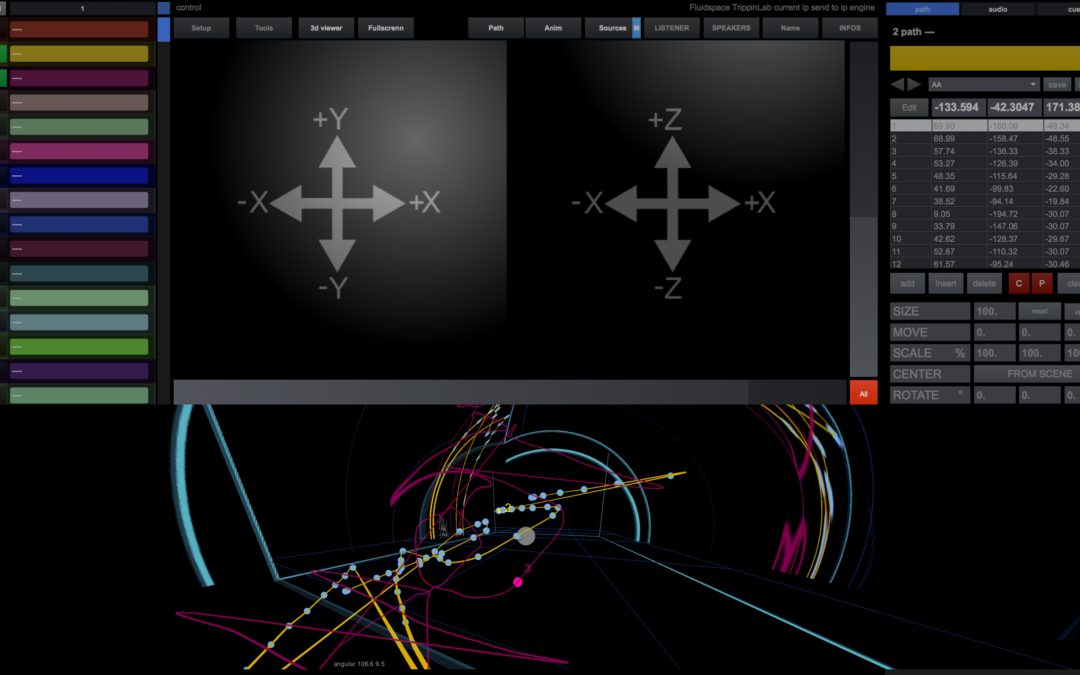Click the save preset button
This screenshot has height=675, width=1080.
[1057, 84]
